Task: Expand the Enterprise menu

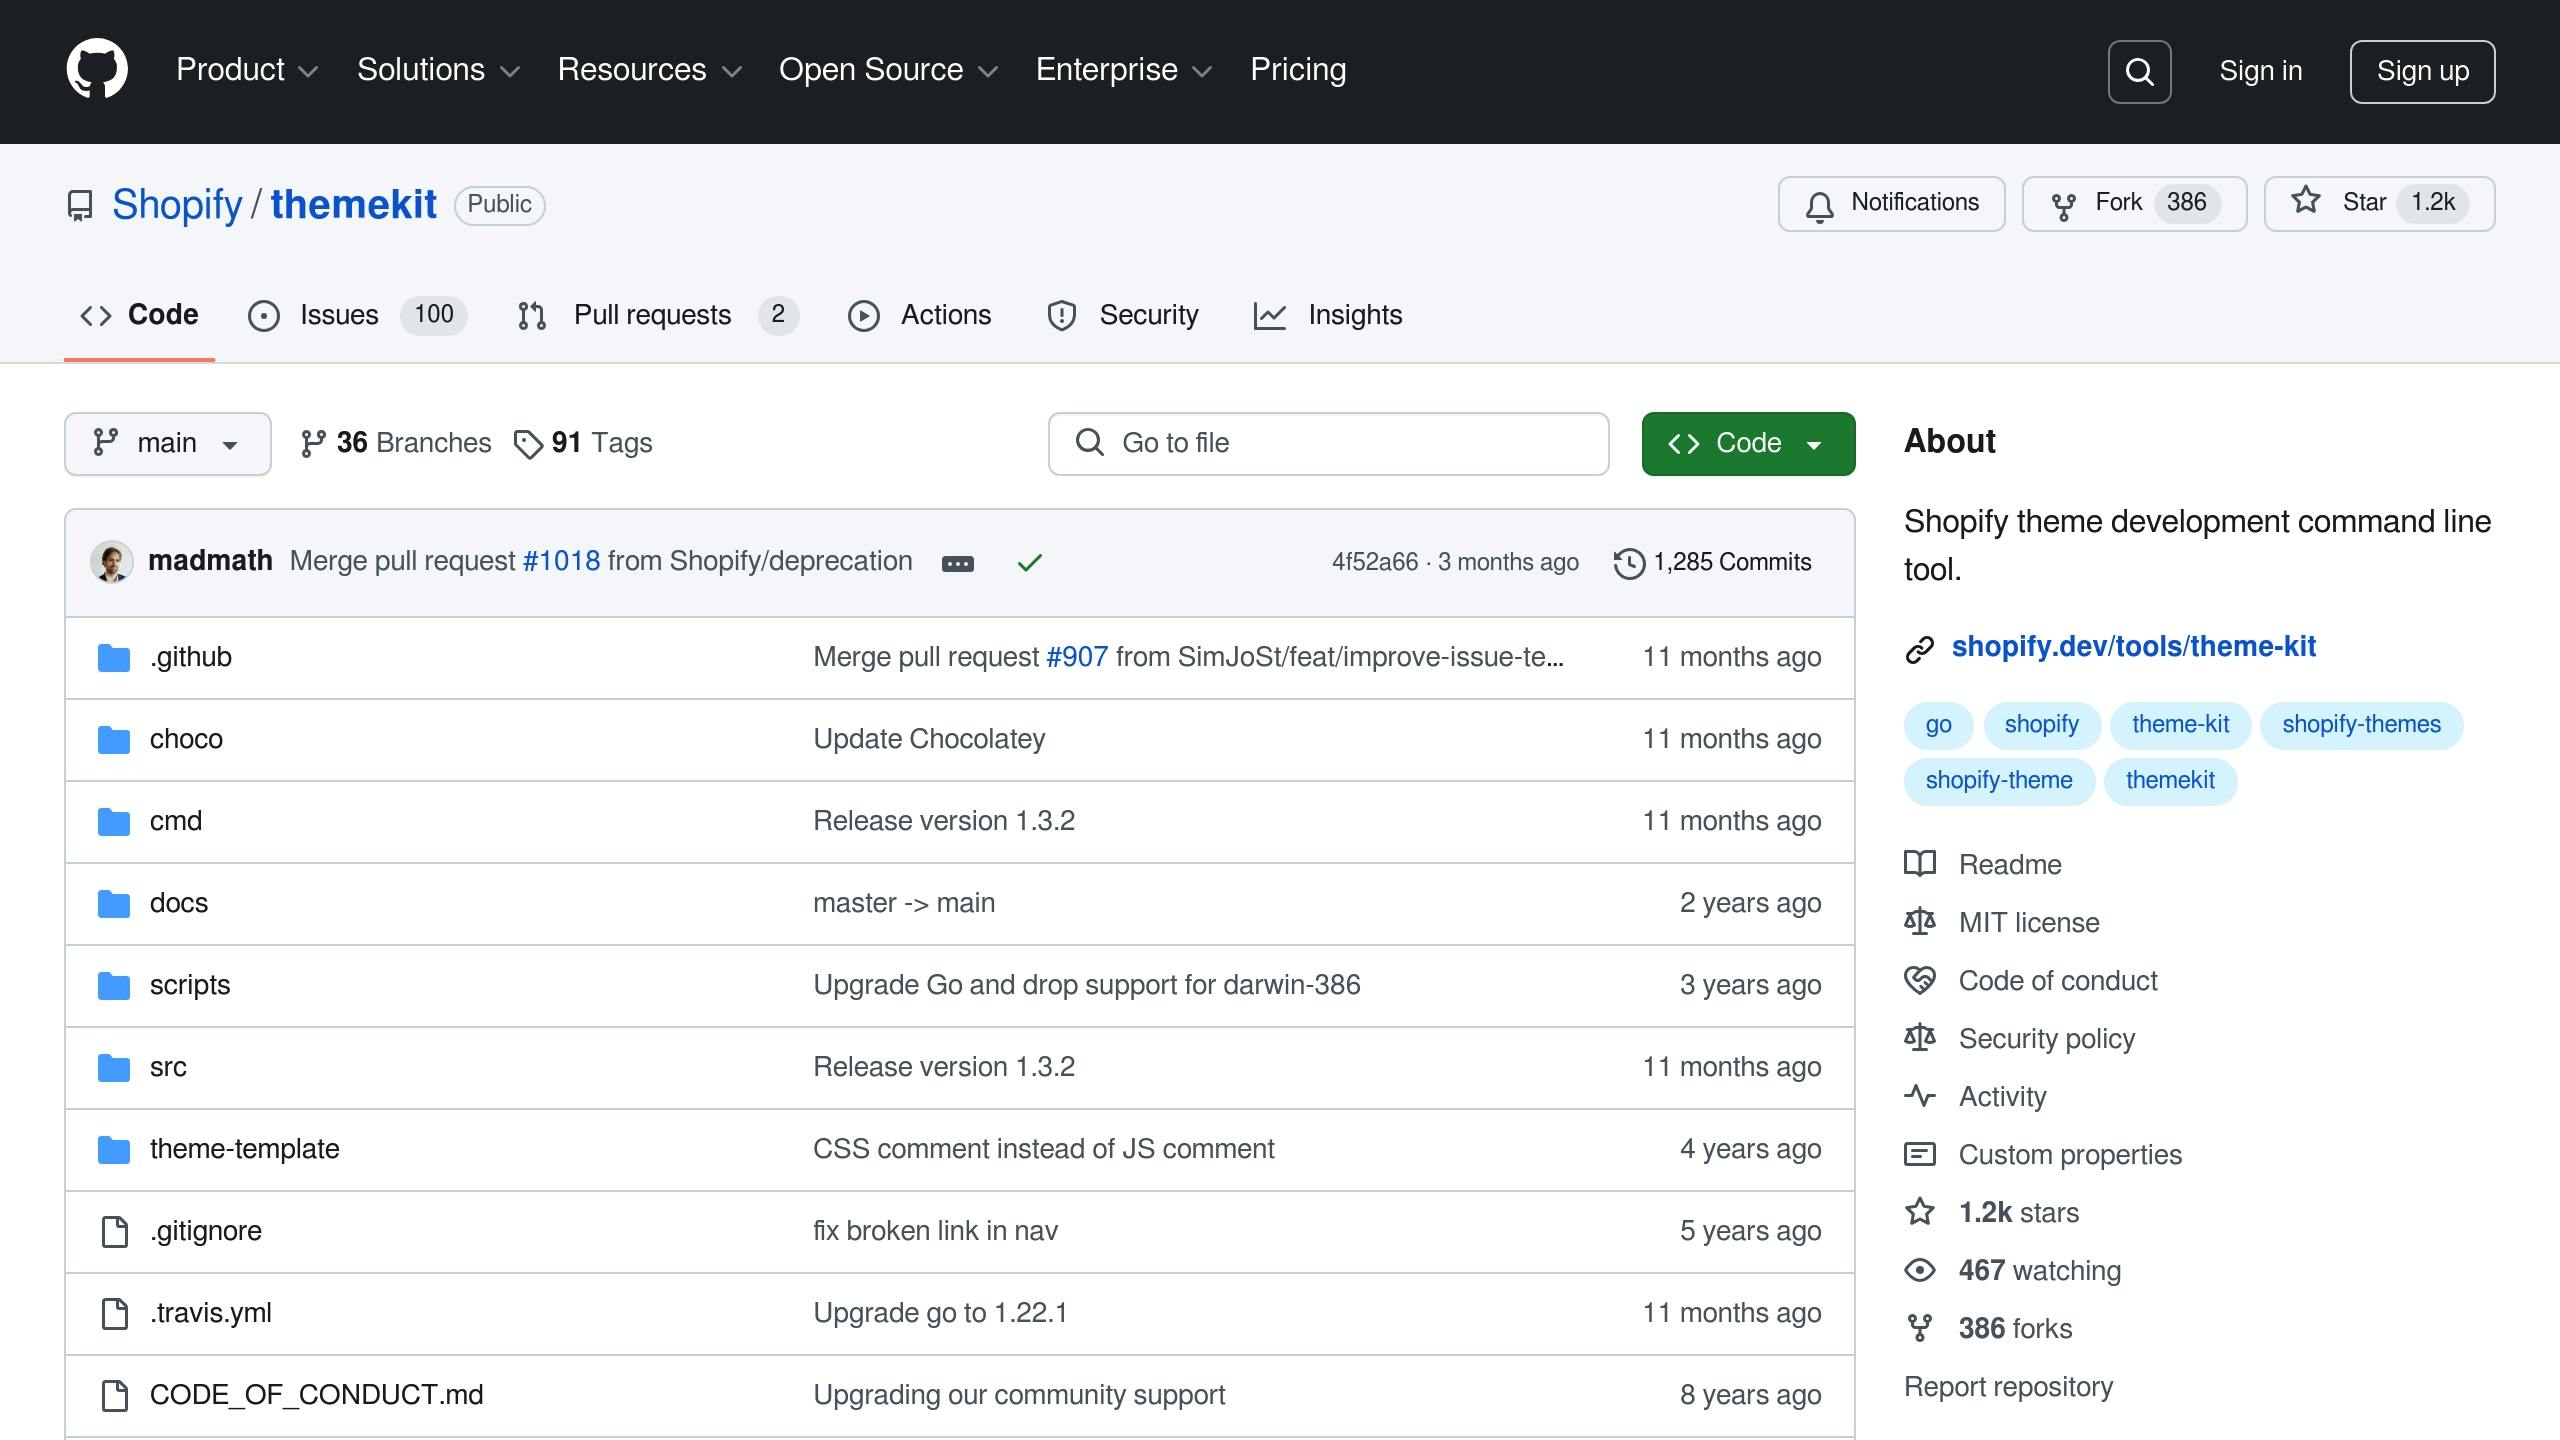Action: click(1124, 70)
